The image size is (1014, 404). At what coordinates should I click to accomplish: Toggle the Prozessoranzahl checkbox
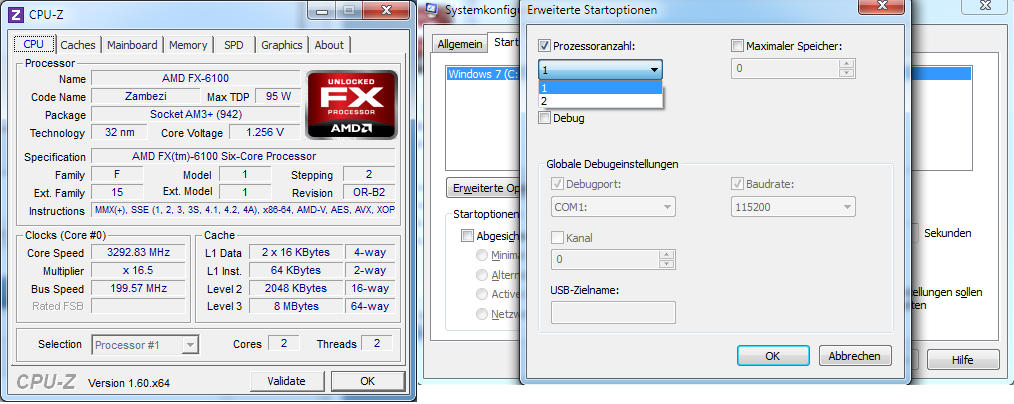545,46
